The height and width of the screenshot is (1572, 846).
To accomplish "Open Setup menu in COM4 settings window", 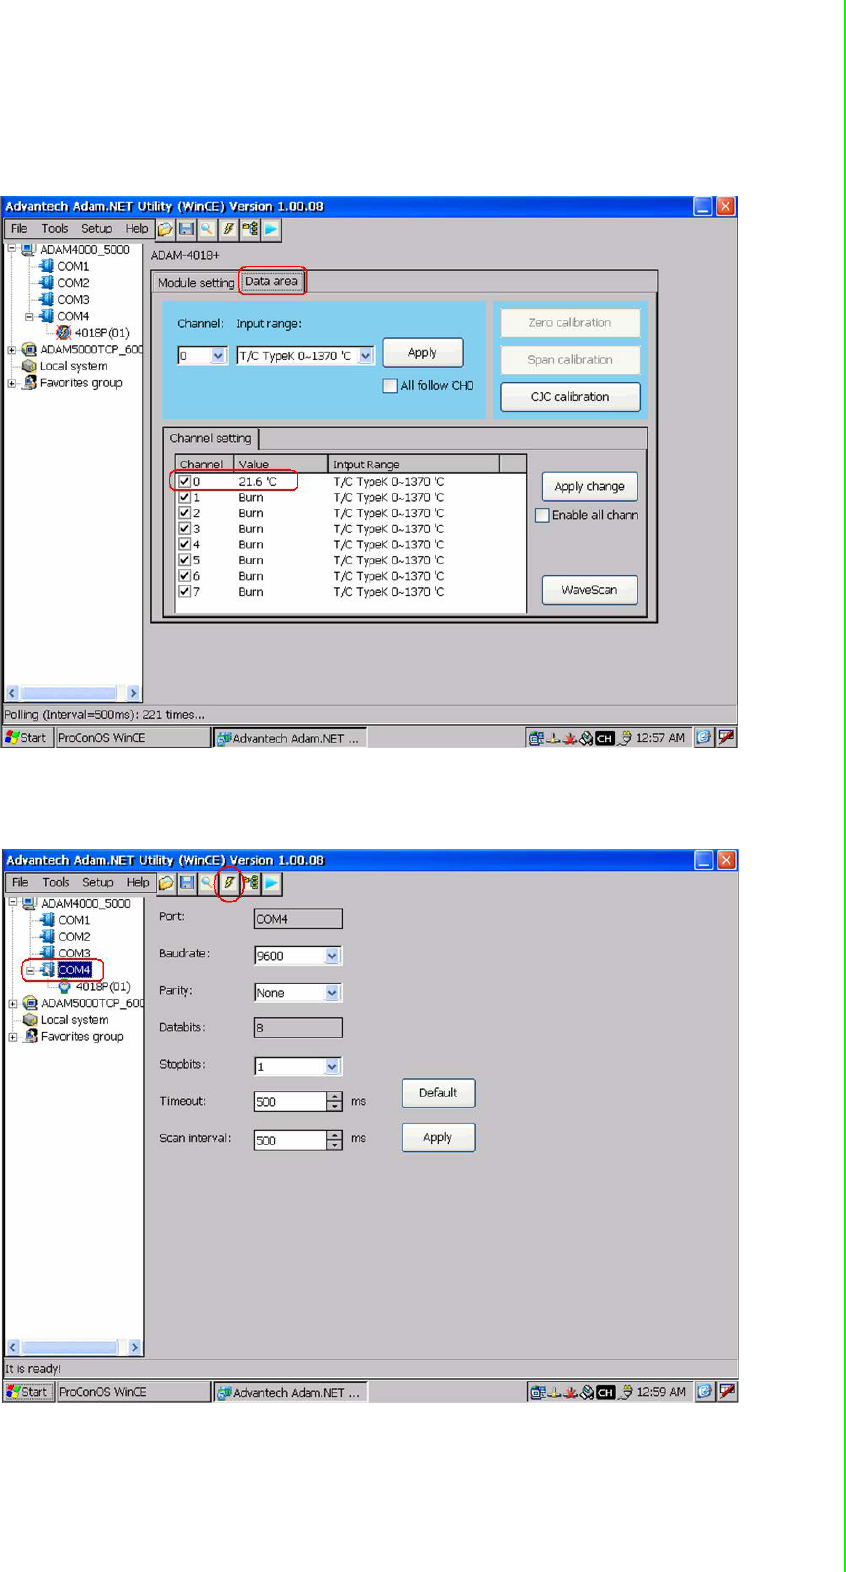I will 98,883.
